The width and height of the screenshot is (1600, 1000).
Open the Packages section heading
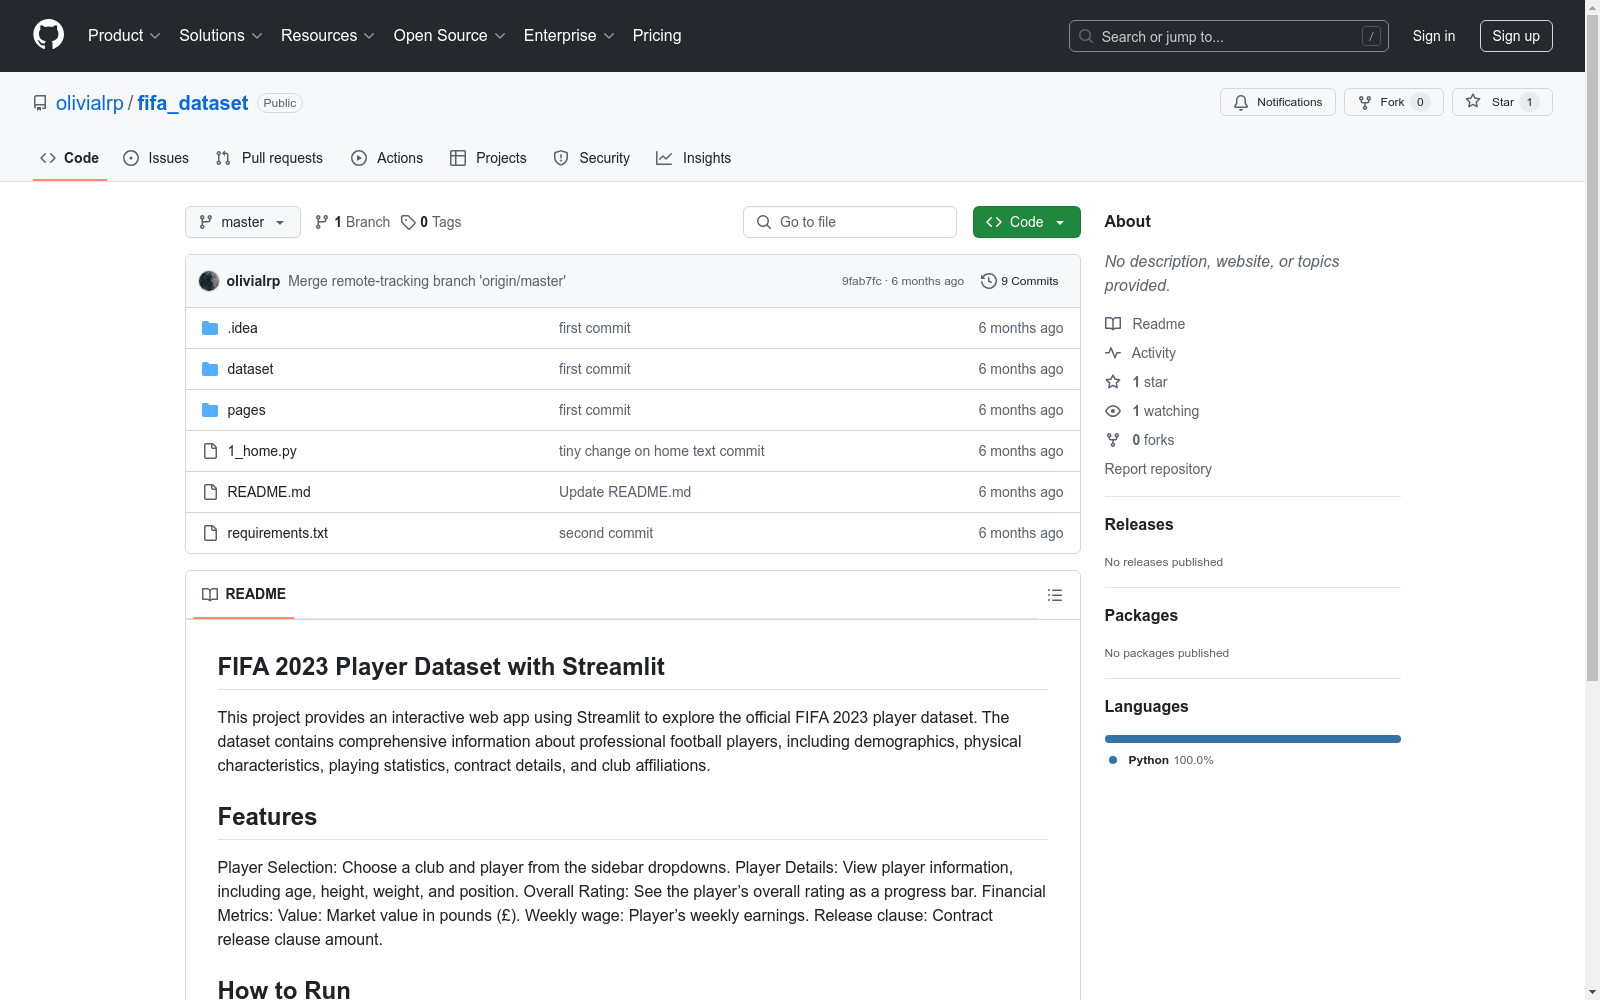point(1141,615)
